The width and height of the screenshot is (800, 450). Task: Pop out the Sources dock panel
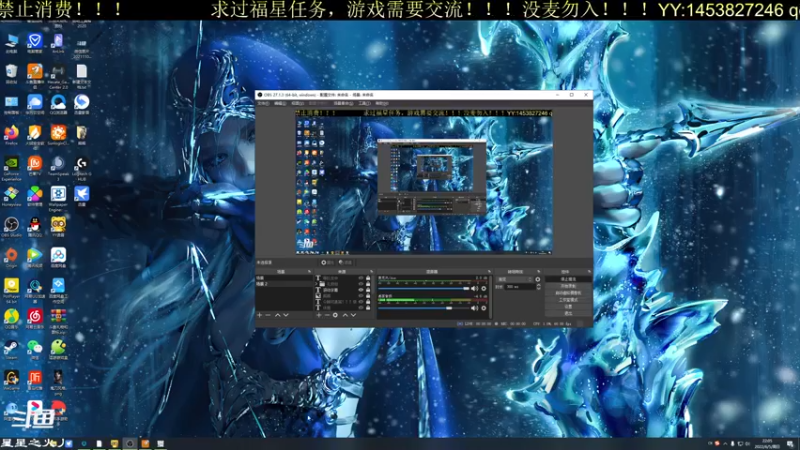point(372,271)
